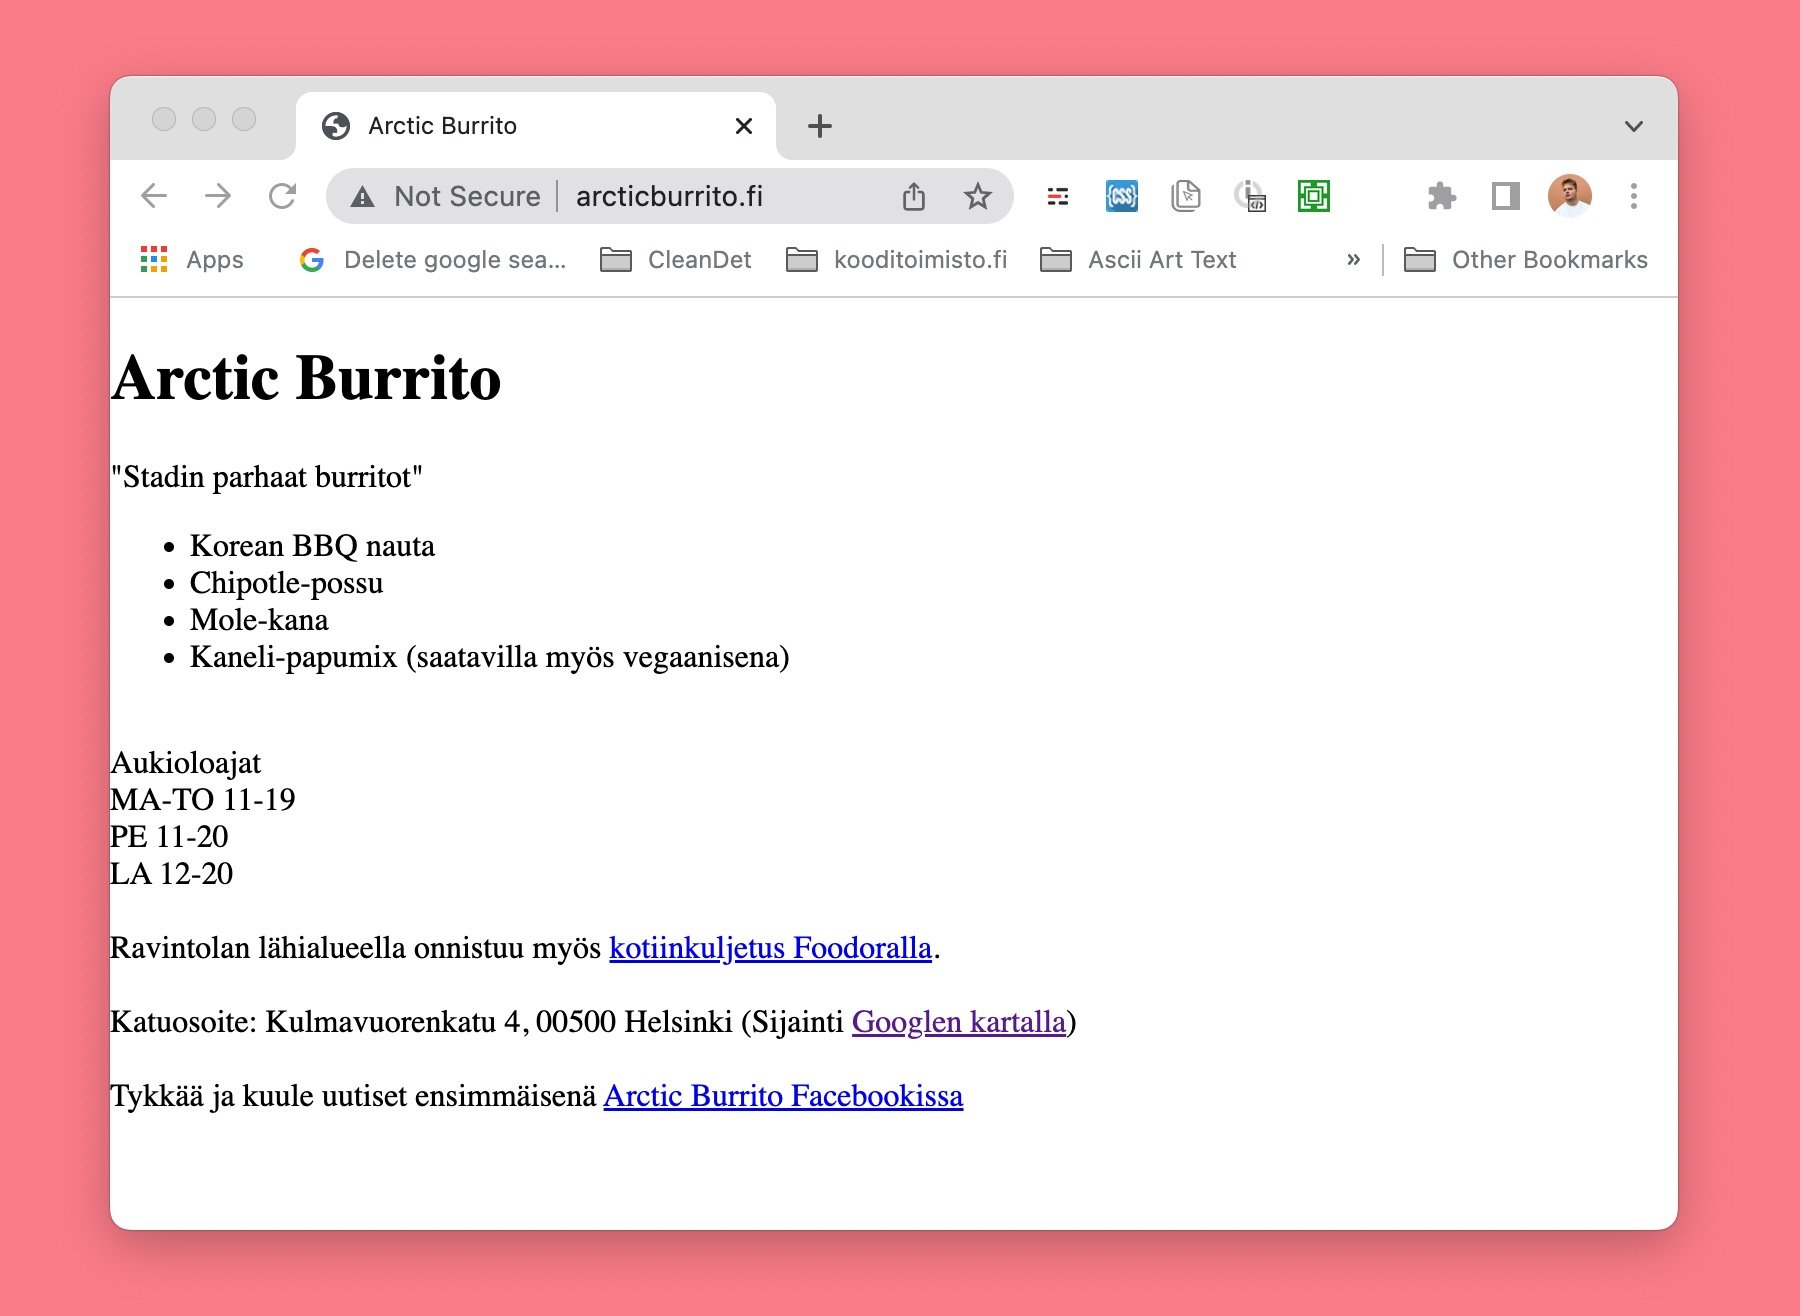
Task: Click the PE 11-20 hours line
Action: (x=170, y=837)
